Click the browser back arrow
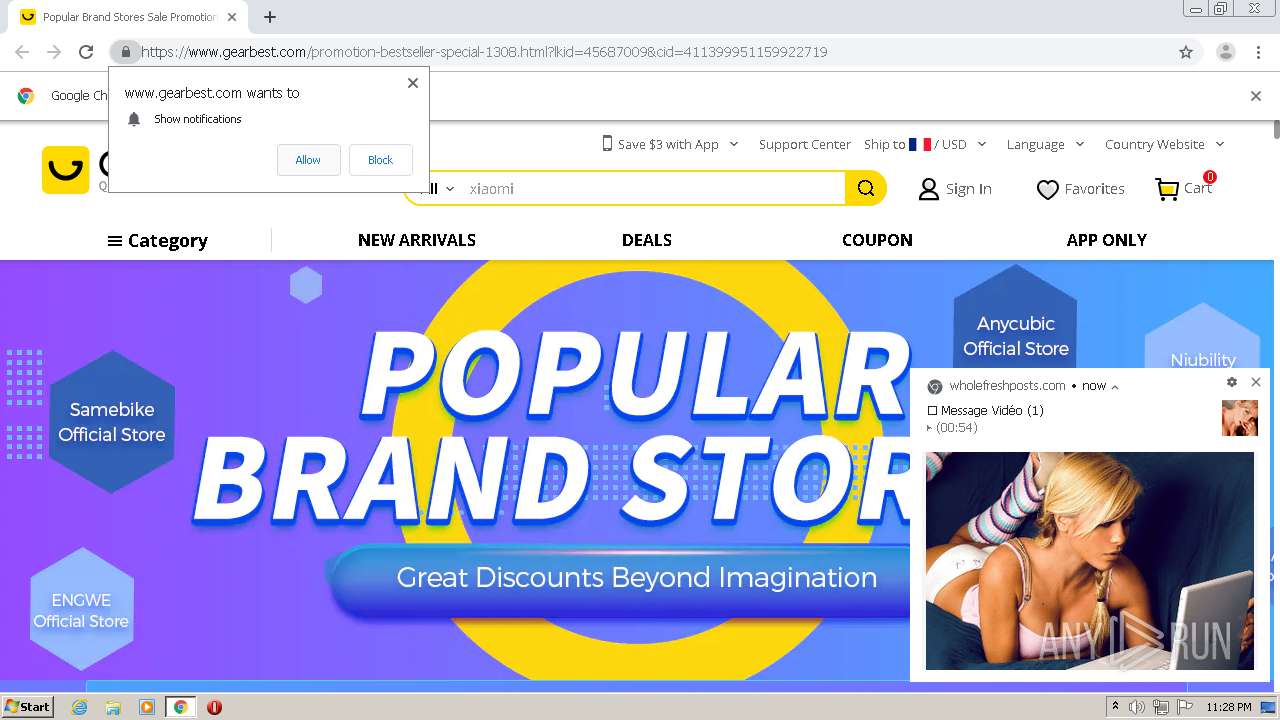The image size is (1280, 720). [x=22, y=52]
